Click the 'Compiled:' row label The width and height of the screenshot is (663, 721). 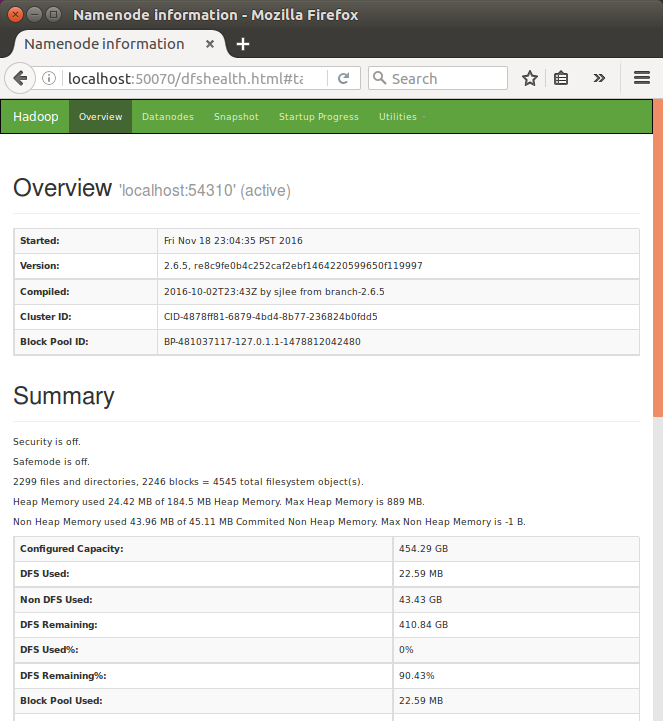point(45,292)
